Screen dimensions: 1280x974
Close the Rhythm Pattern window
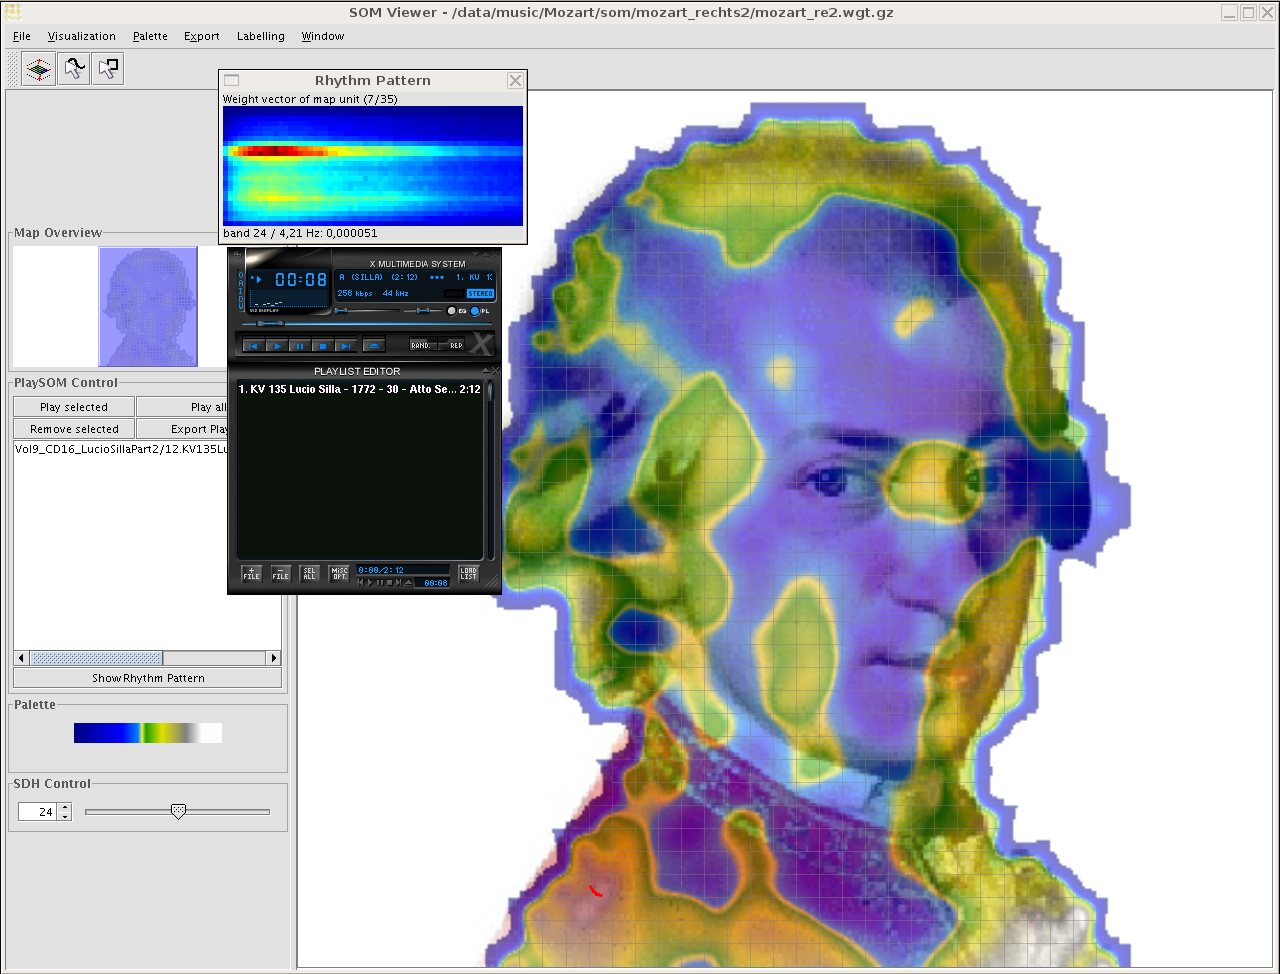click(515, 81)
